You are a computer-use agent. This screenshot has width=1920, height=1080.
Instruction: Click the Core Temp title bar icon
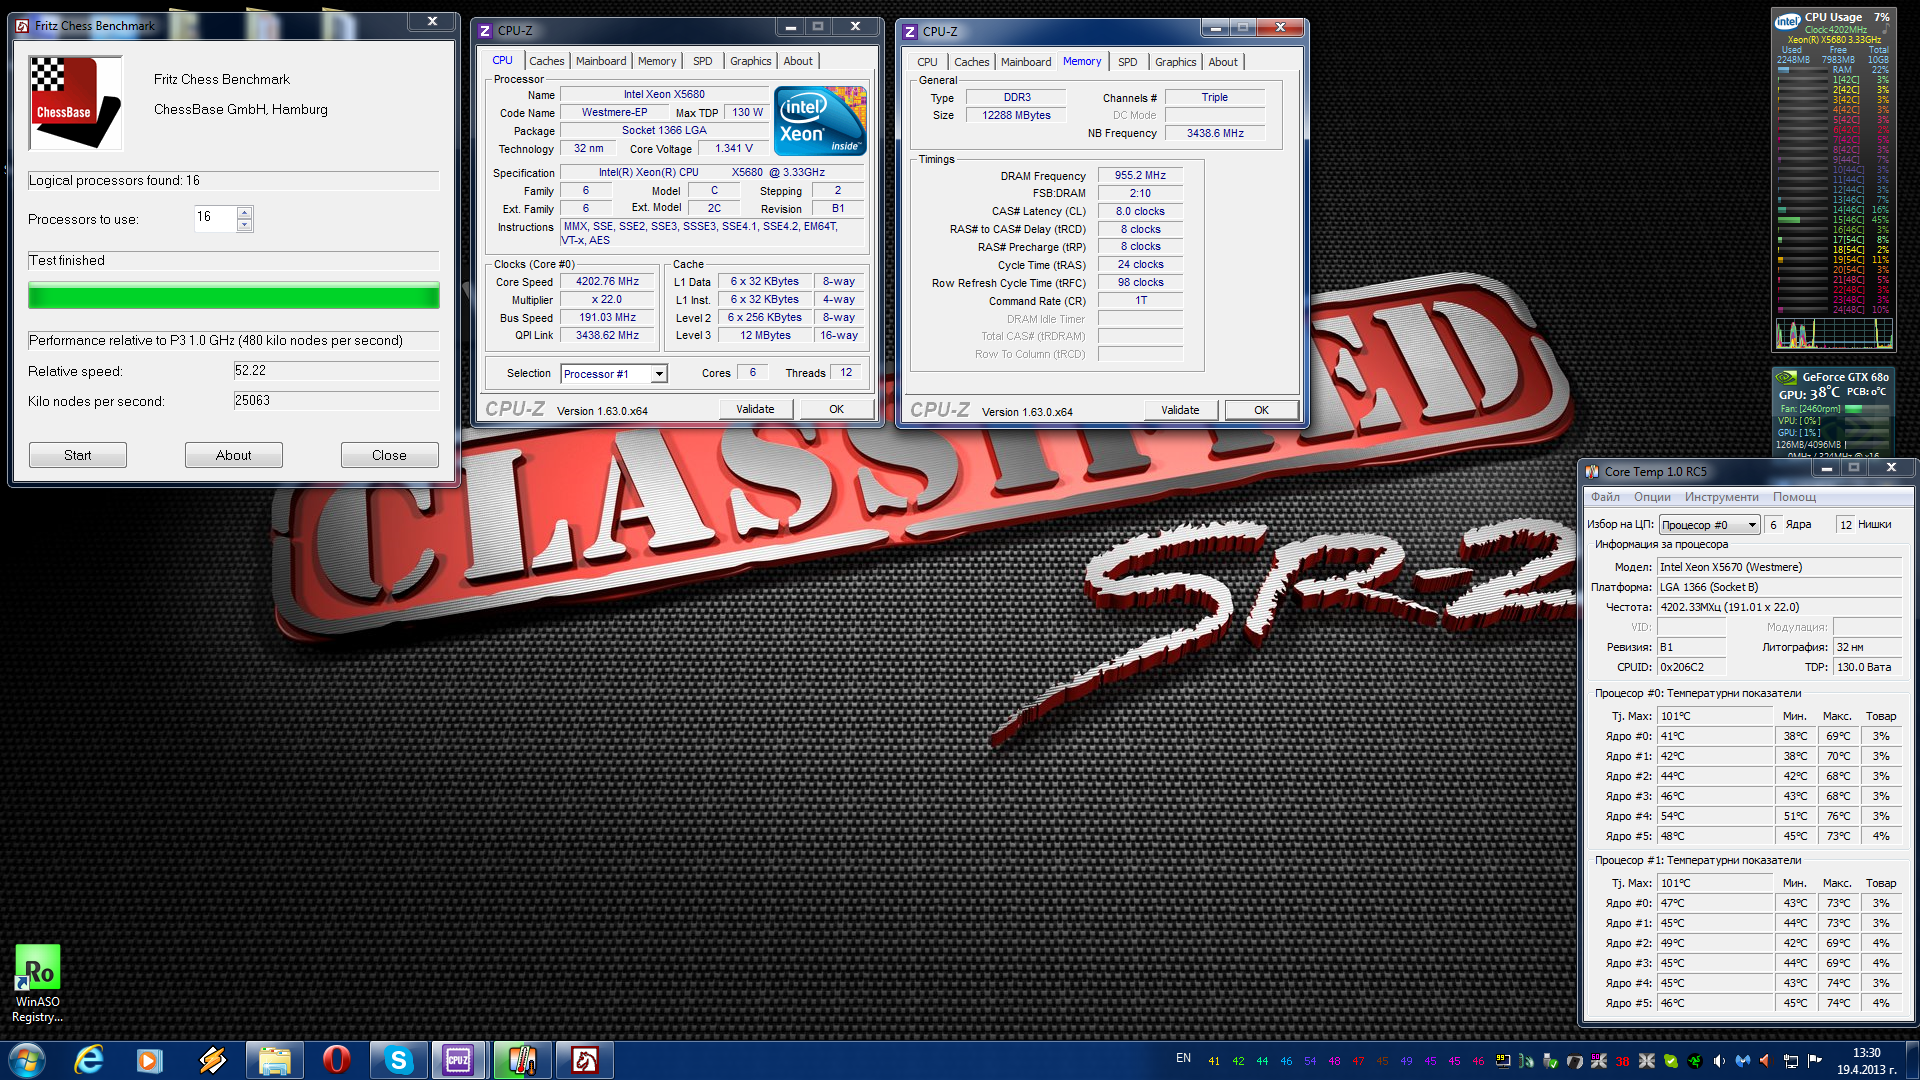(1593, 471)
